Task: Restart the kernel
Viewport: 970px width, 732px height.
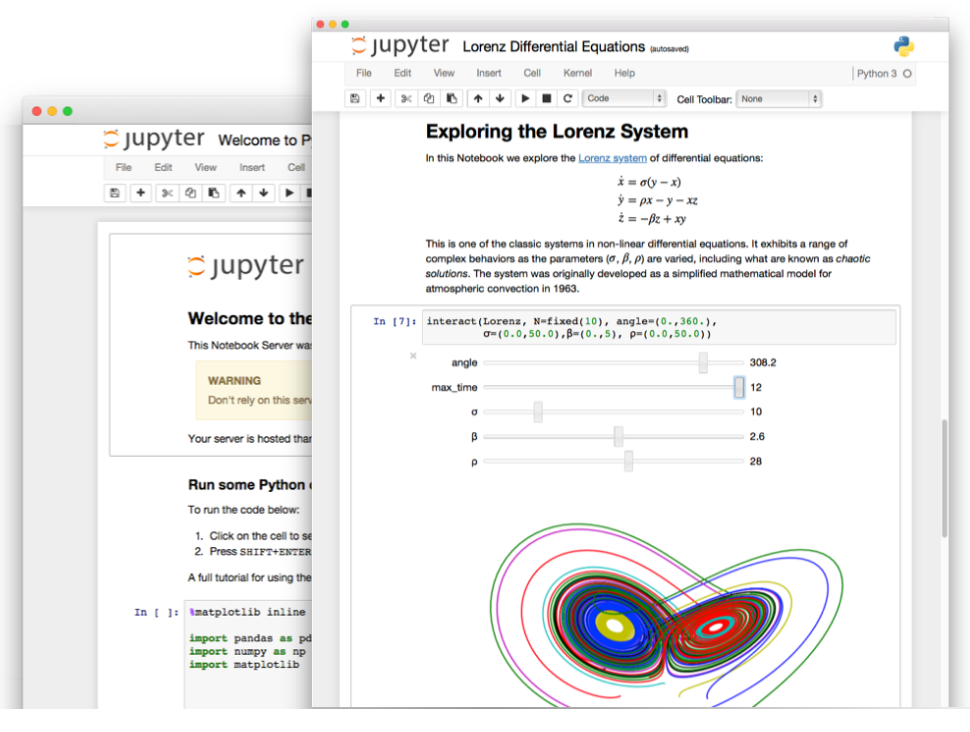Action: tap(568, 98)
